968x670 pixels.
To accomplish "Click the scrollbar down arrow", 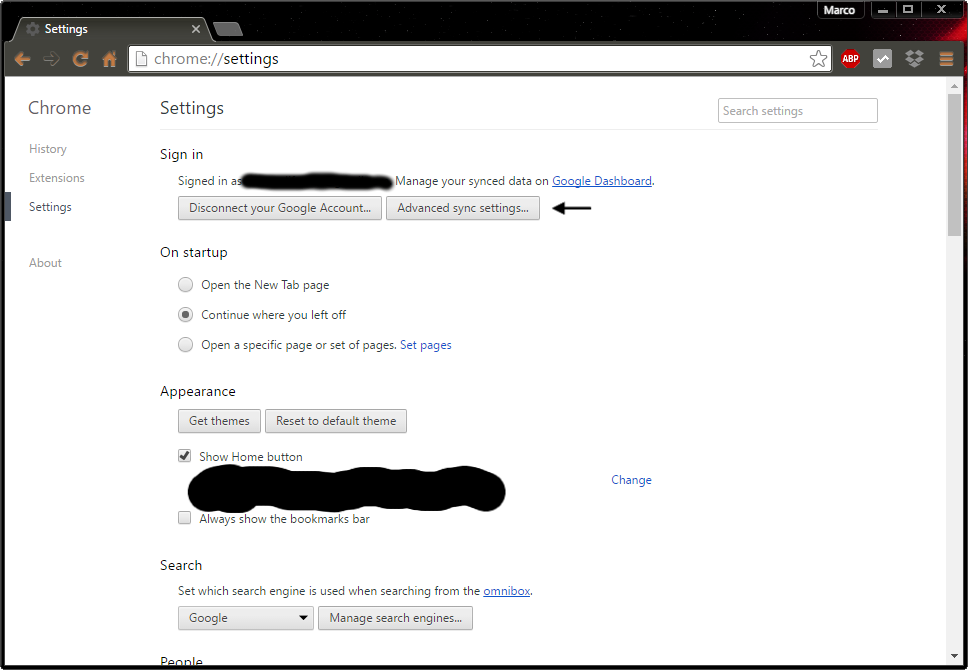I will [955, 656].
